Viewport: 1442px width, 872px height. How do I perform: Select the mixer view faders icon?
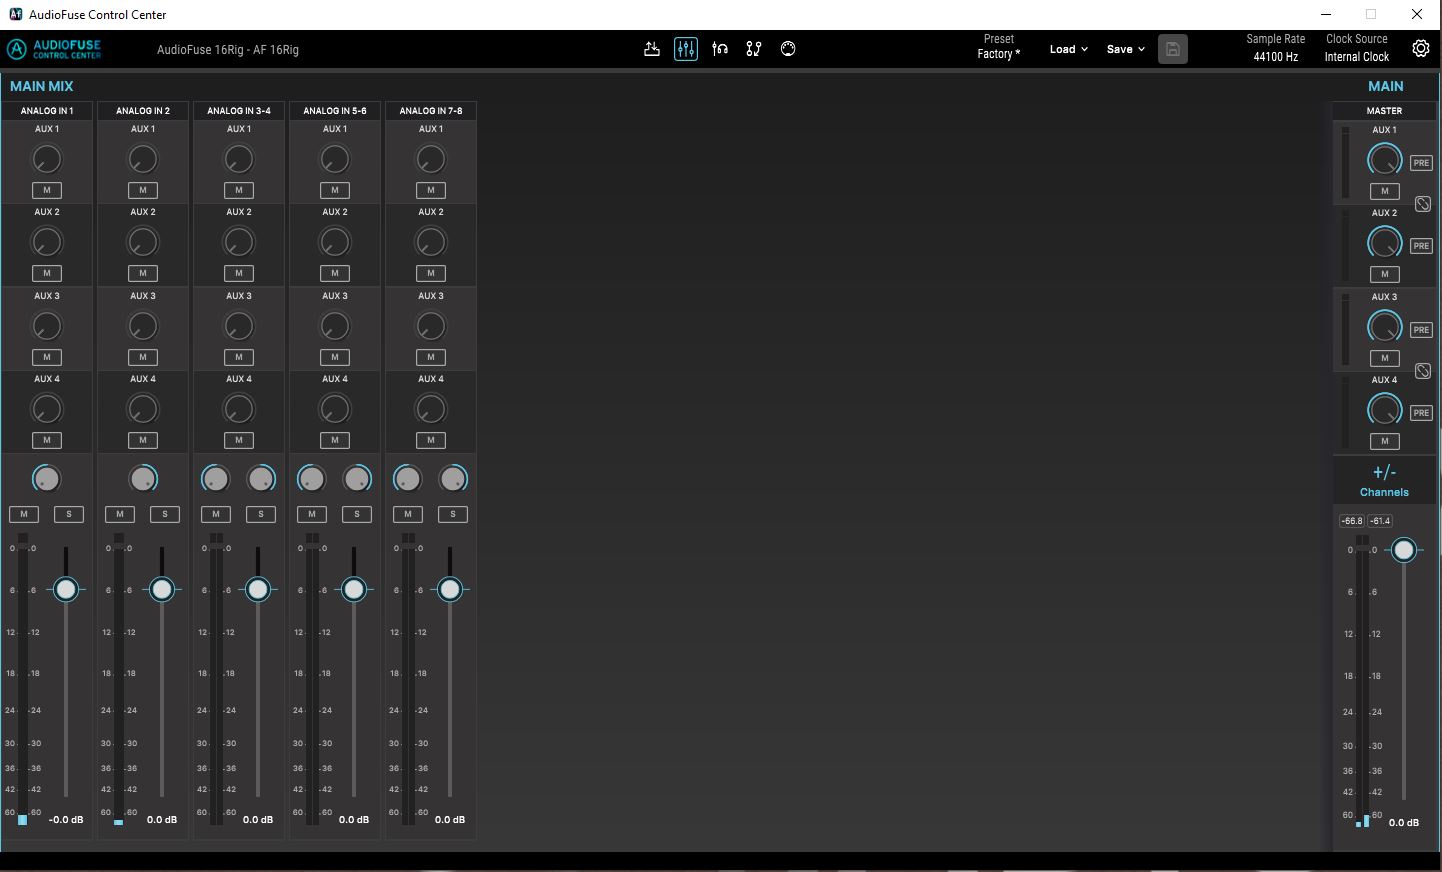pos(686,48)
